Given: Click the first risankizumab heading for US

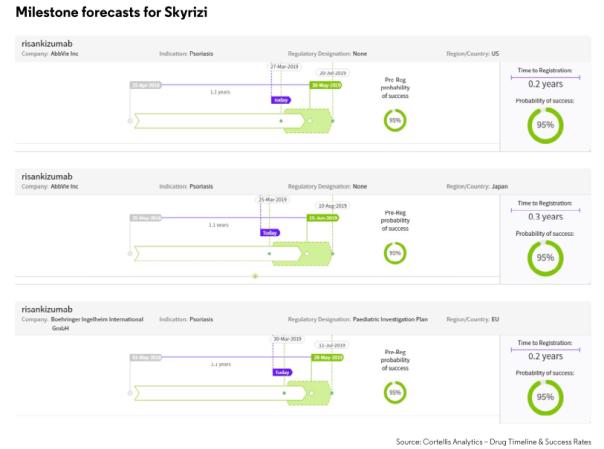Looking at the screenshot, I should (x=47, y=44).
